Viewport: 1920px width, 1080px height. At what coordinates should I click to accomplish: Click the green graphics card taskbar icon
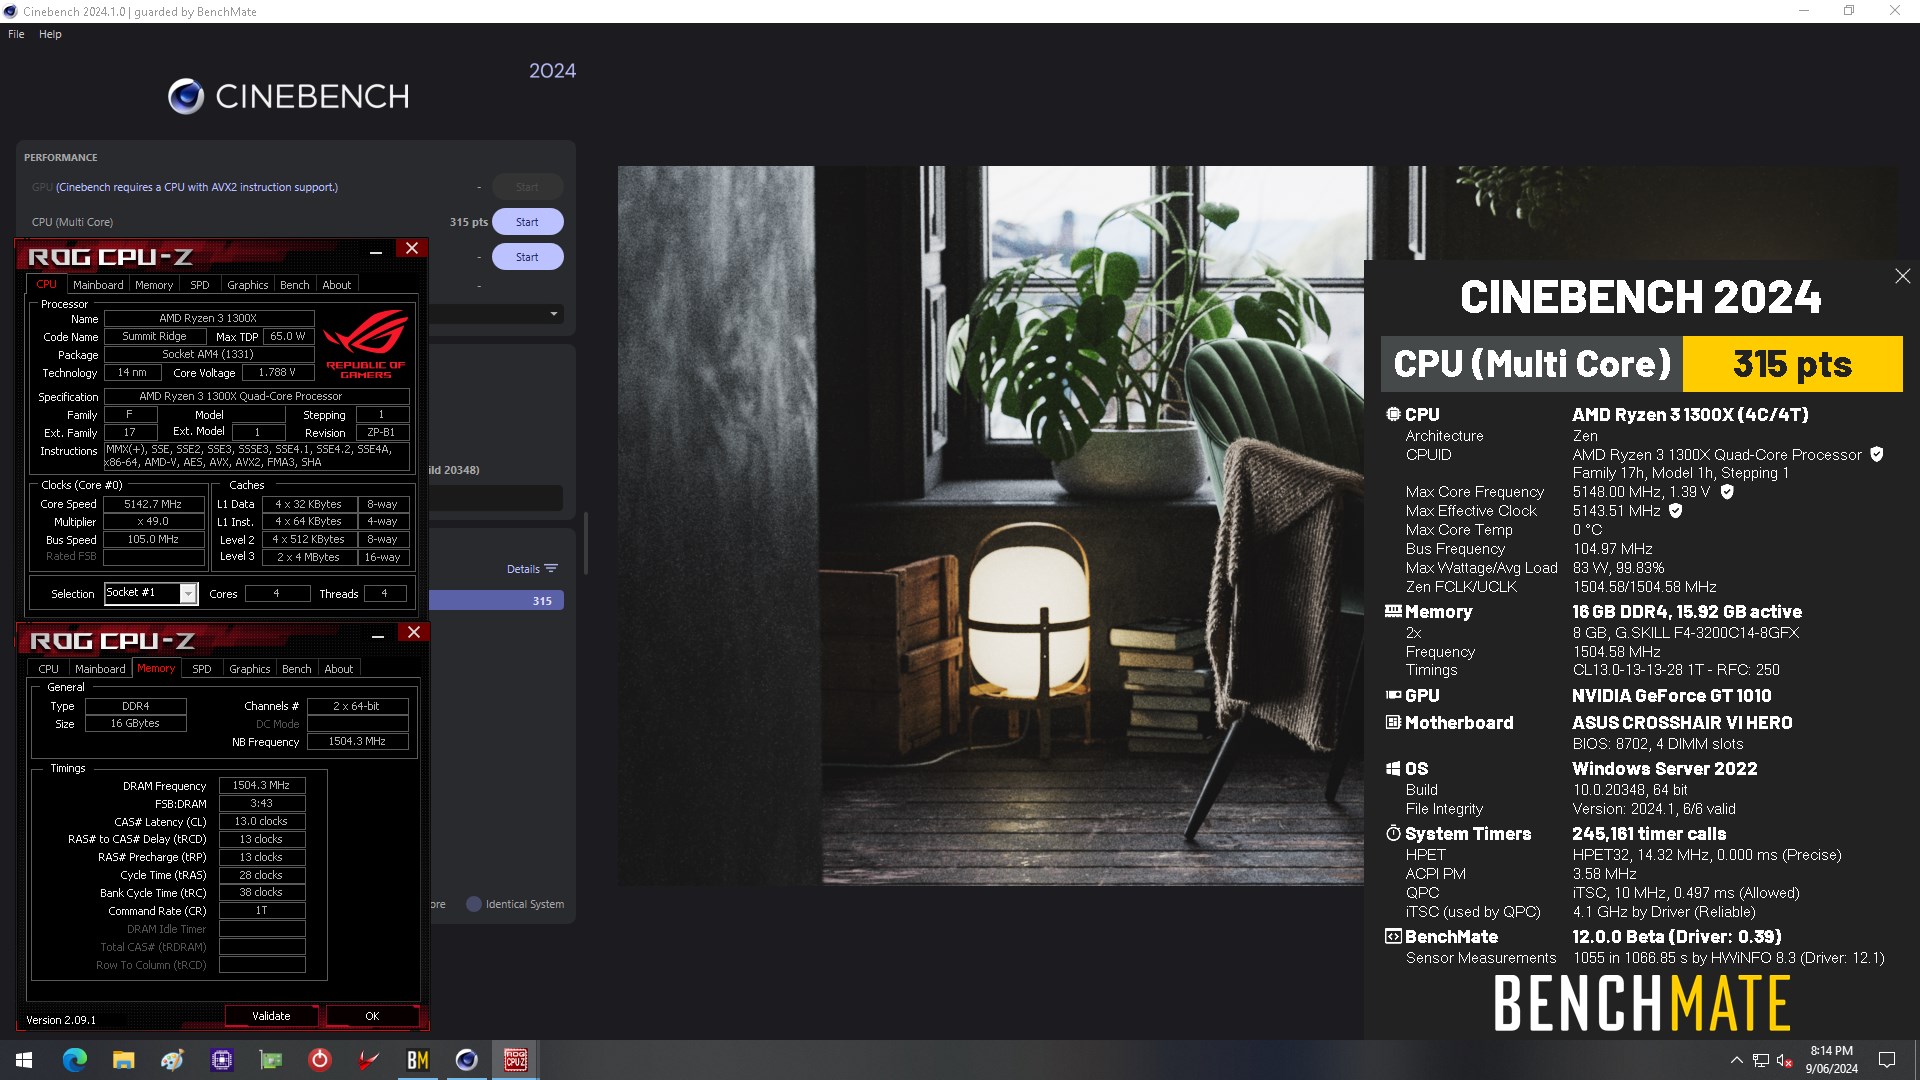coord(270,1060)
